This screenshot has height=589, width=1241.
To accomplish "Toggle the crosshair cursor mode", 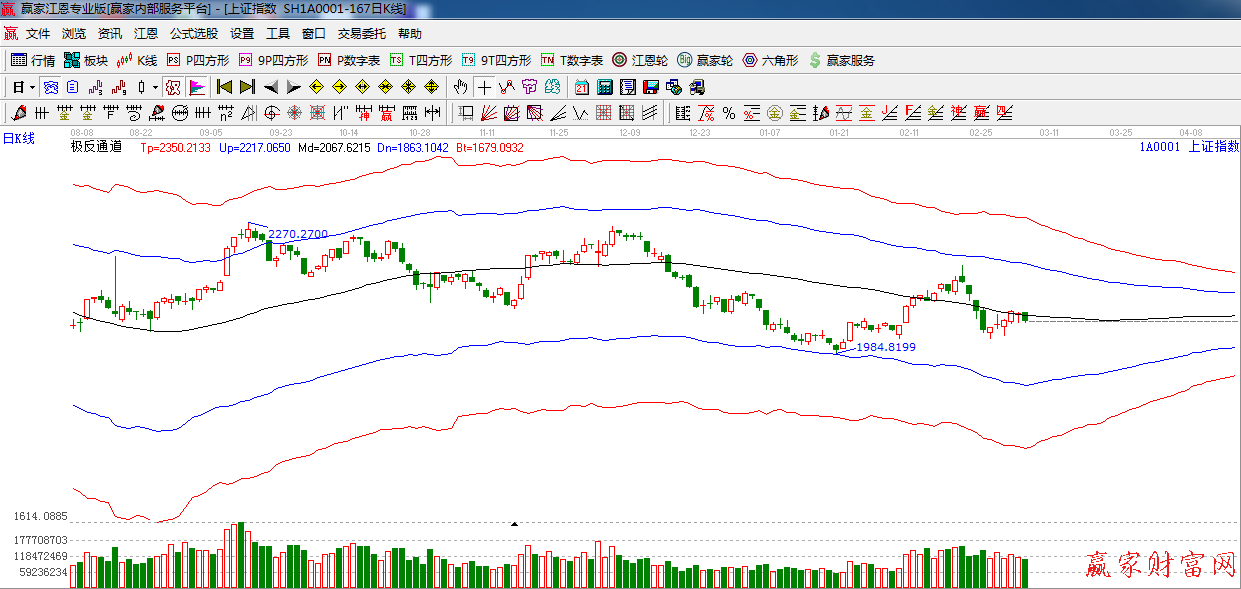I will 484,86.
